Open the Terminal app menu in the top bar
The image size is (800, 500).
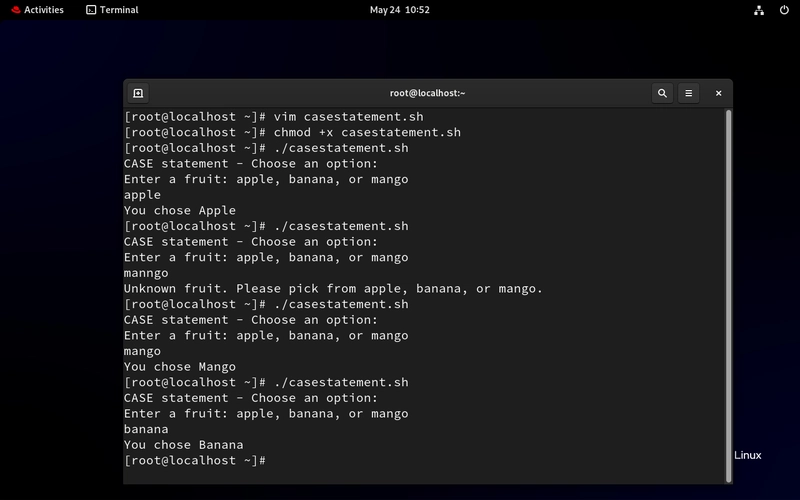pos(112,10)
